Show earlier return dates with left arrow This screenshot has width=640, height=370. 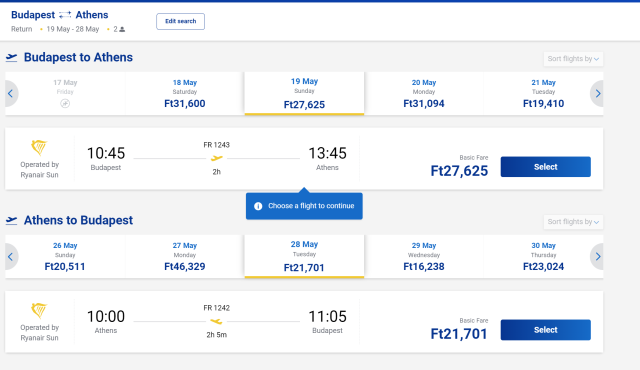(x=11, y=256)
